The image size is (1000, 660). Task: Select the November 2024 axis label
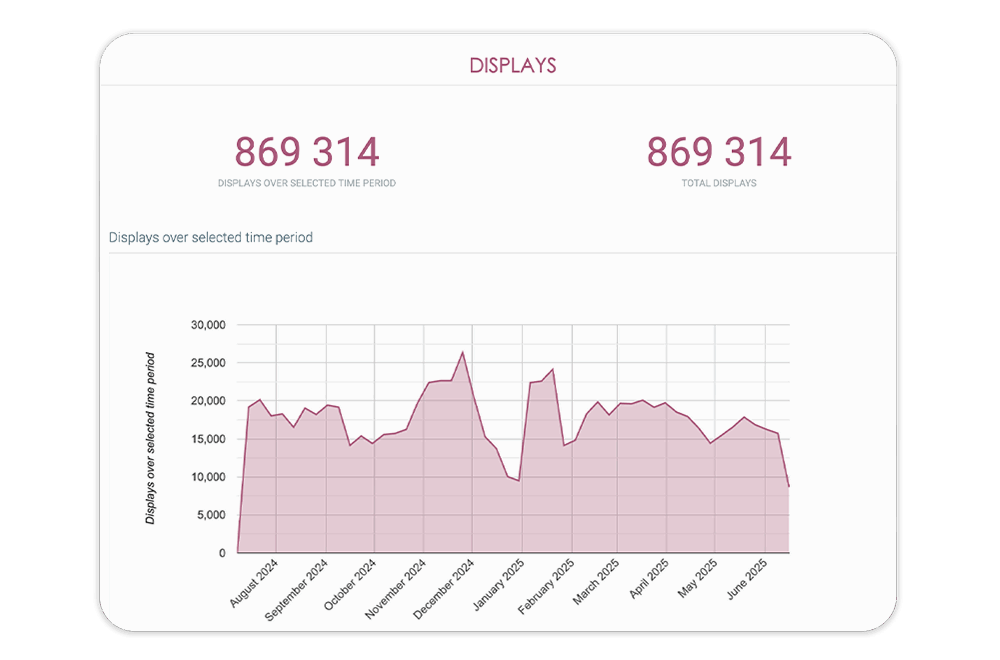(x=397, y=588)
